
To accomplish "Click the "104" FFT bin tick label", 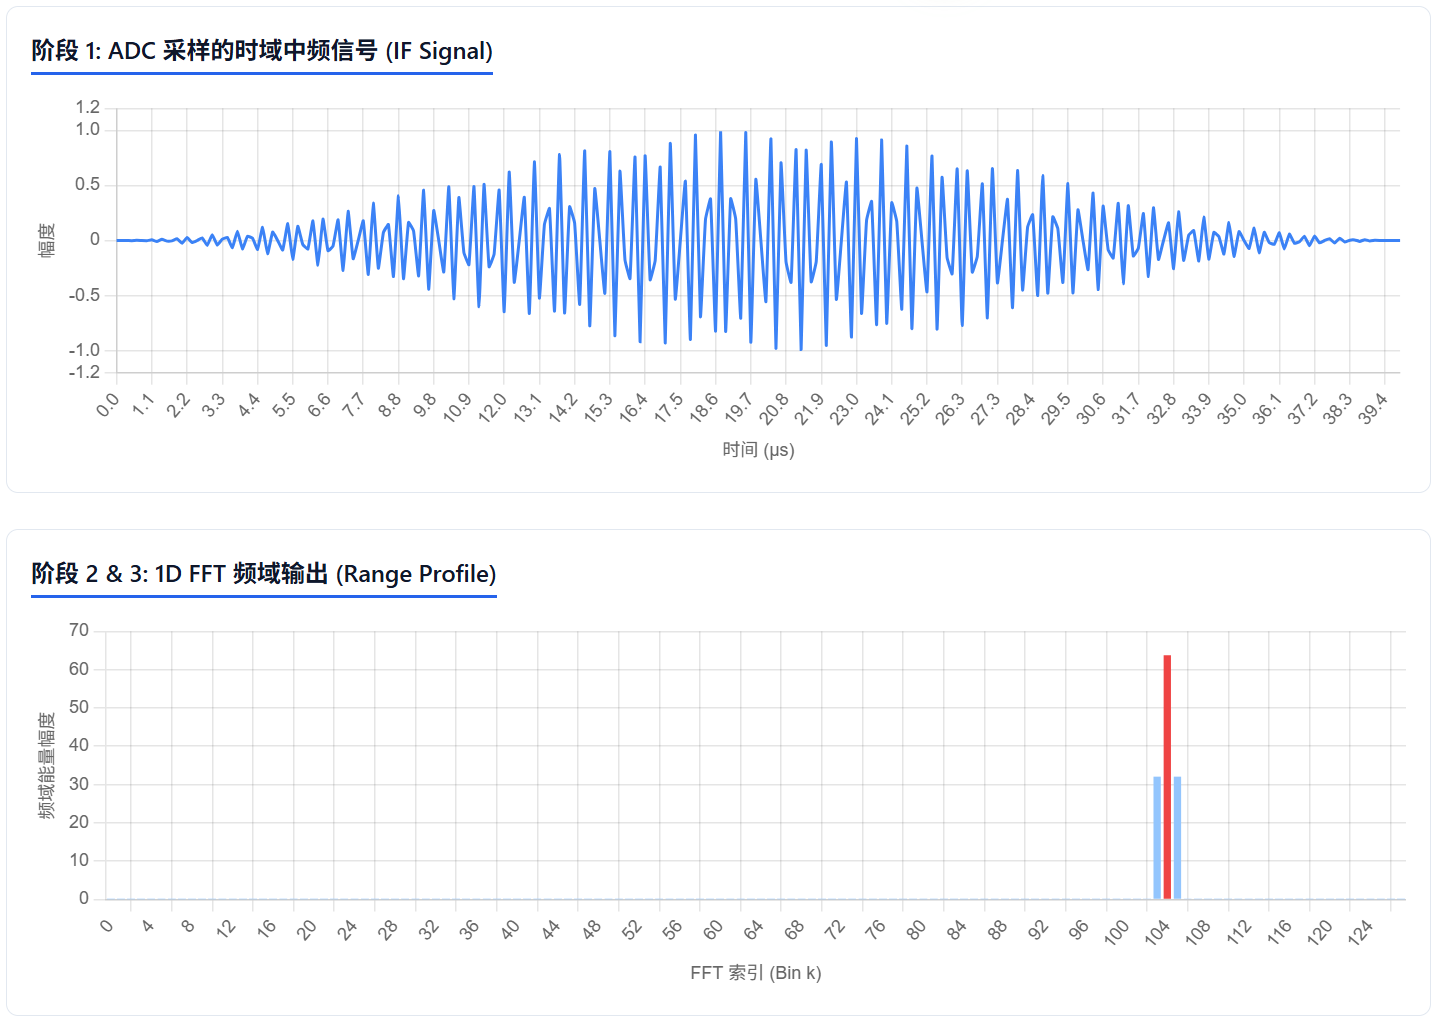I will (x=1157, y=931).
